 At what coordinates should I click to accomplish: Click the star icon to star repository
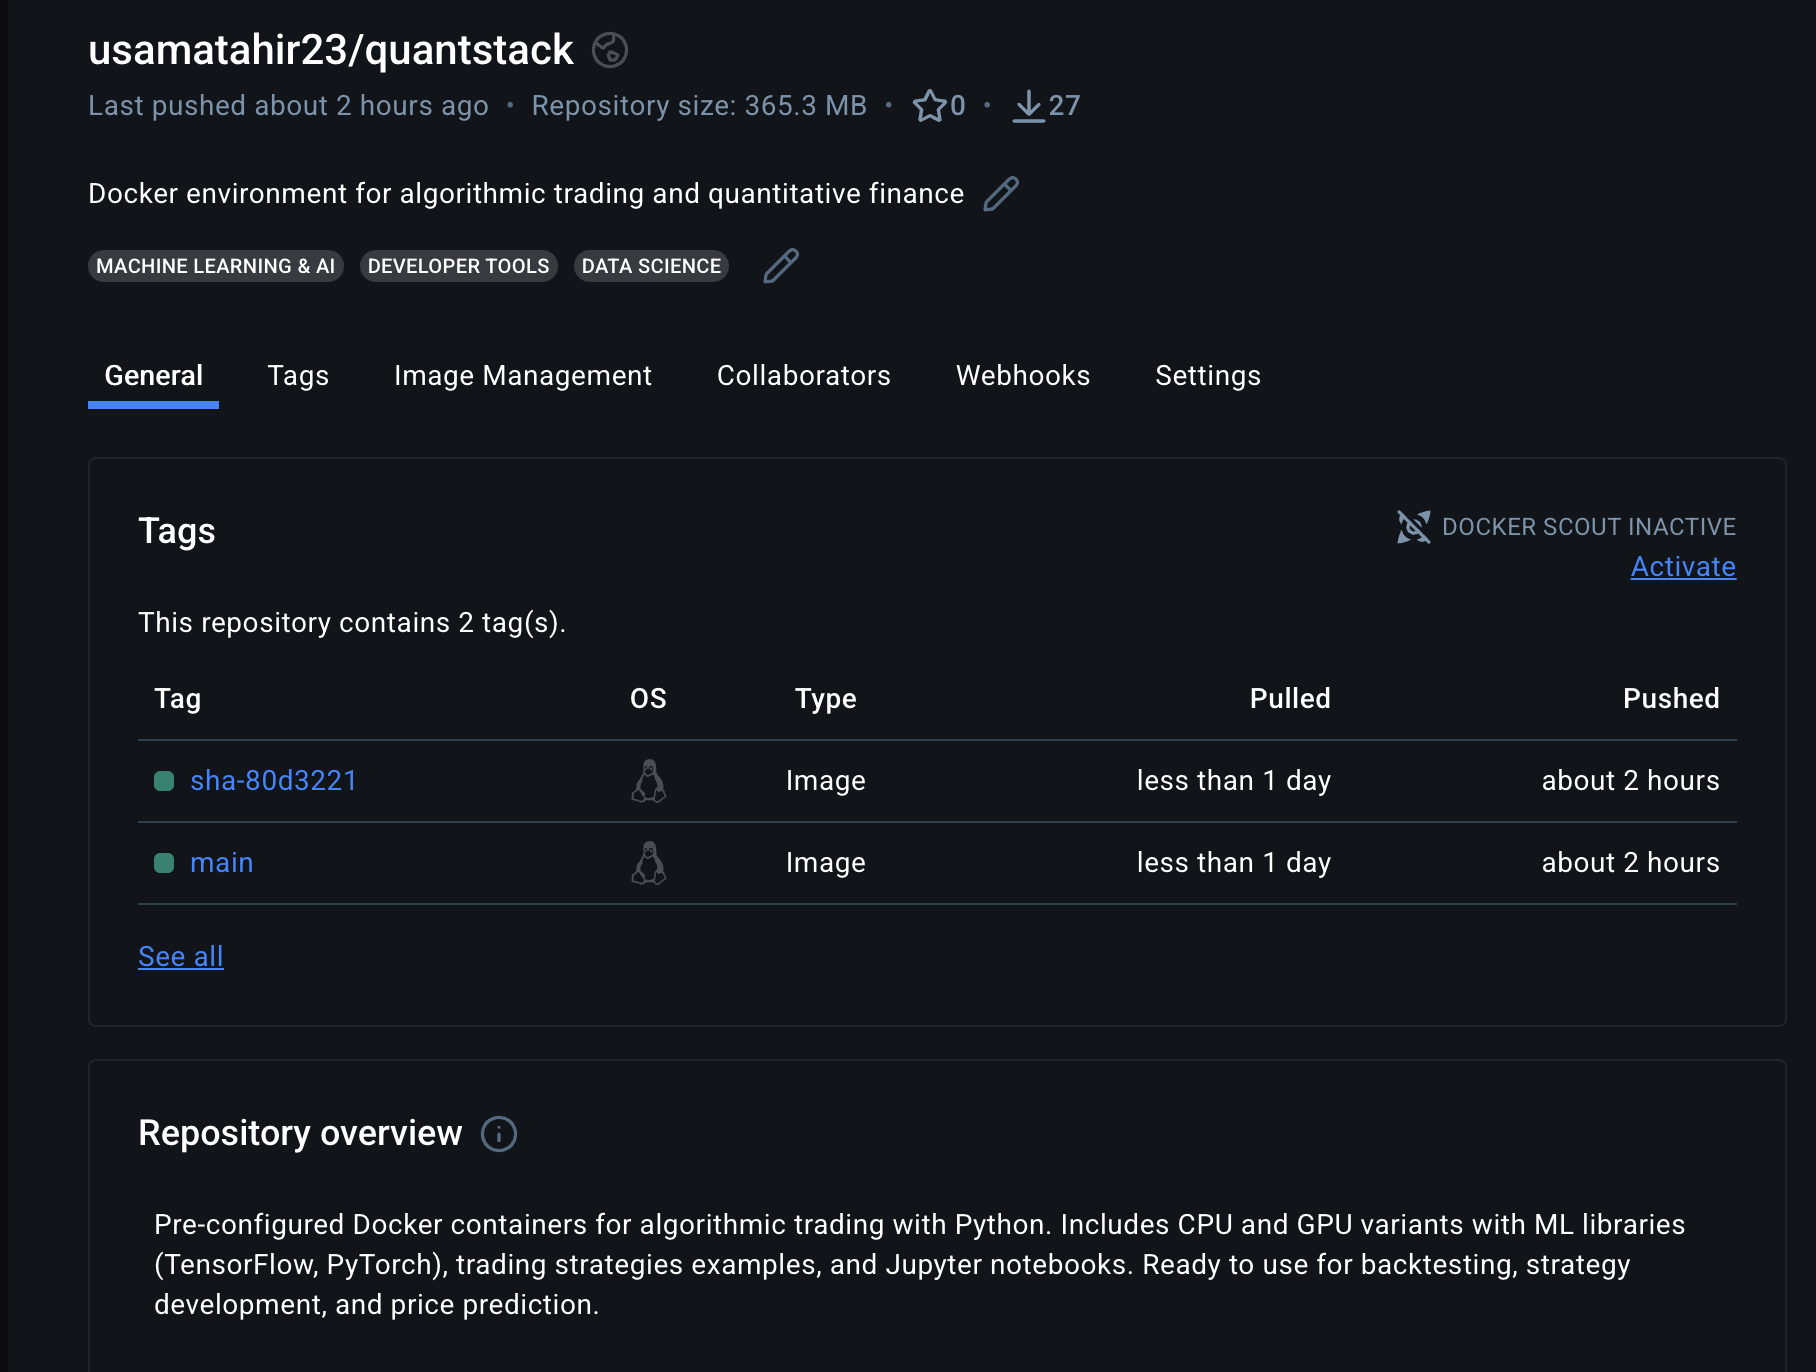pos(929,106)
